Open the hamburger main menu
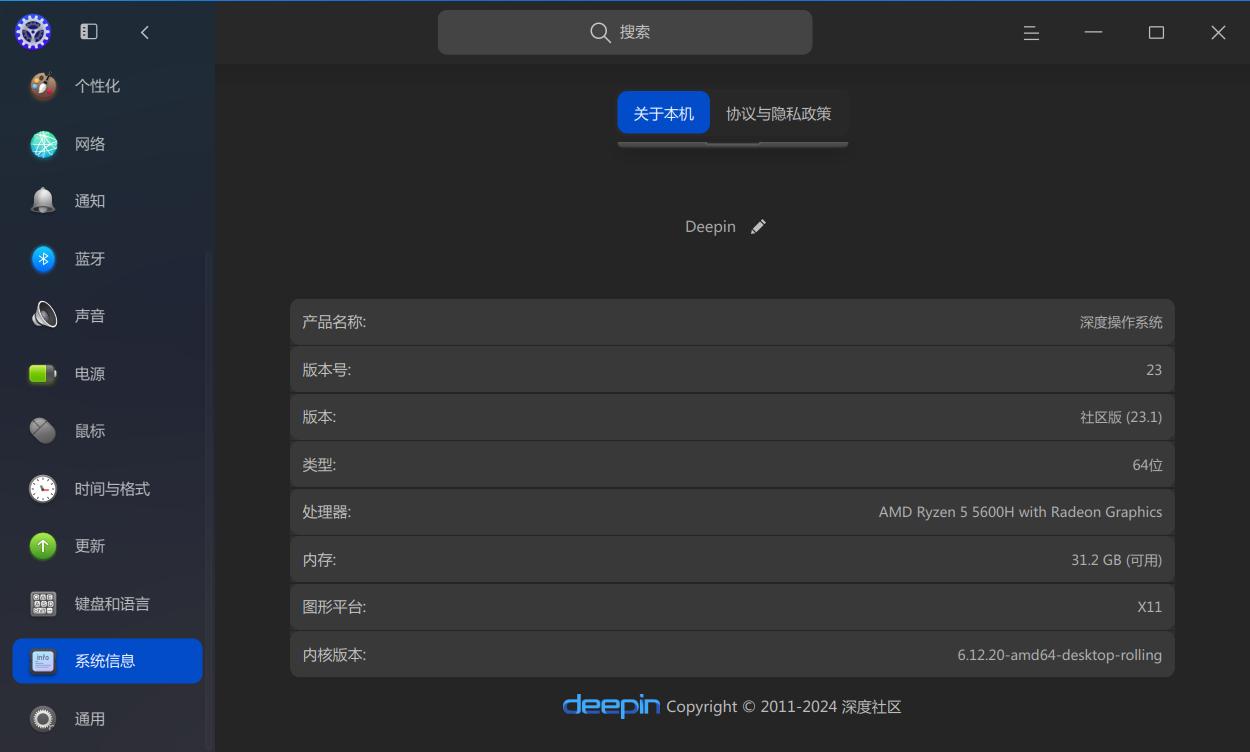This screenshot has width=1250, height=752. pos(1031,33)
